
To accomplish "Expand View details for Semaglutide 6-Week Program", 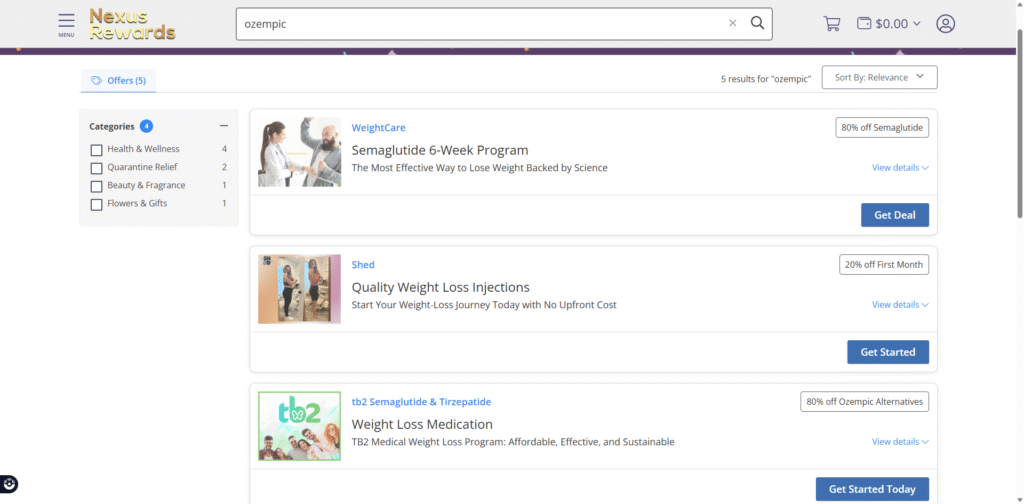I will click(900, 168).
